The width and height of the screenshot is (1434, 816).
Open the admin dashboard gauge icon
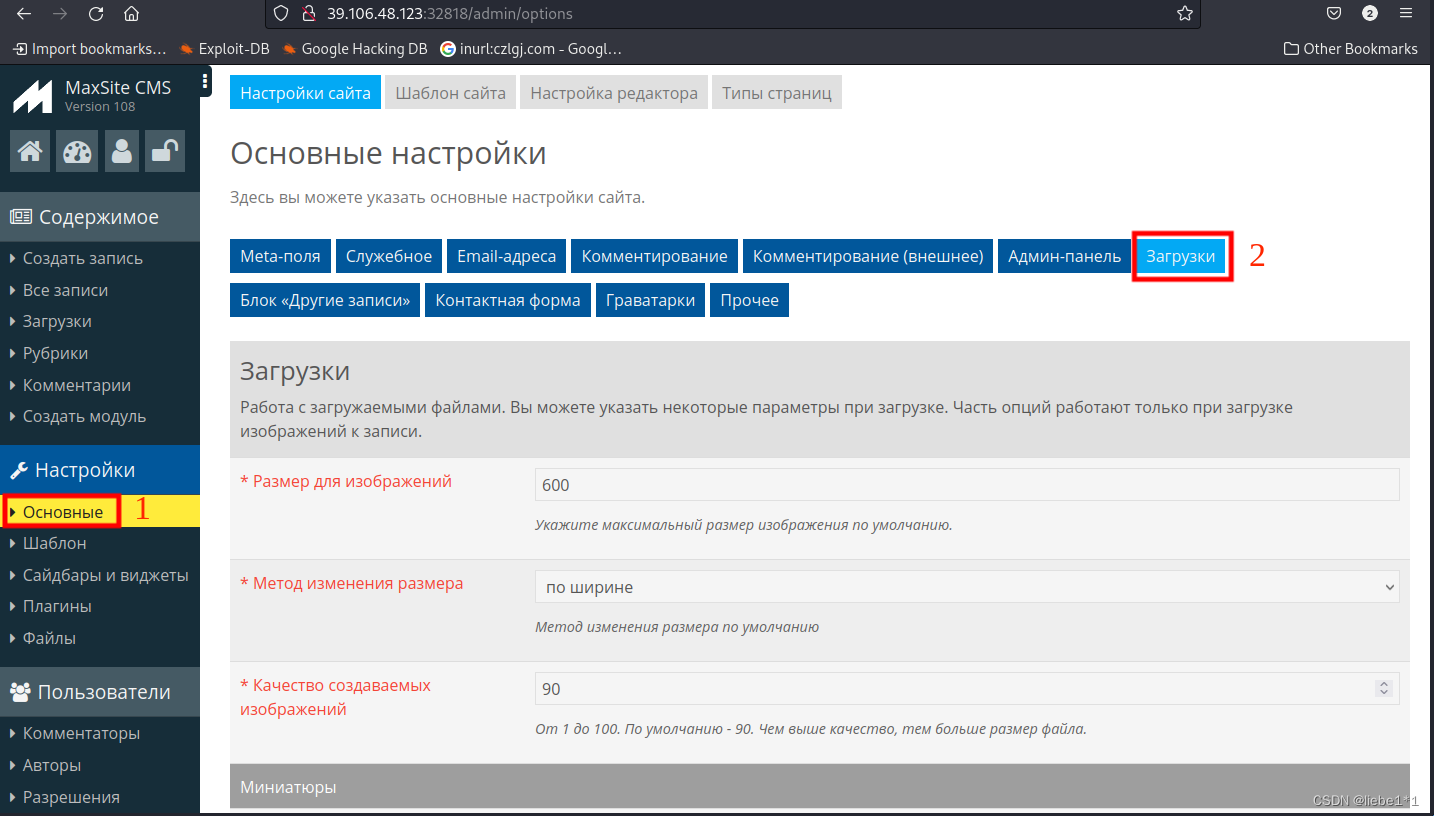[x=77, y=151]
